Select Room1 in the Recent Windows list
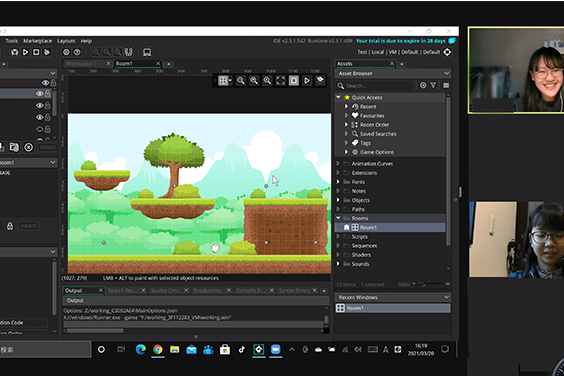The width and height of the screenshot is (564, 376). click(x=393, y=308)
